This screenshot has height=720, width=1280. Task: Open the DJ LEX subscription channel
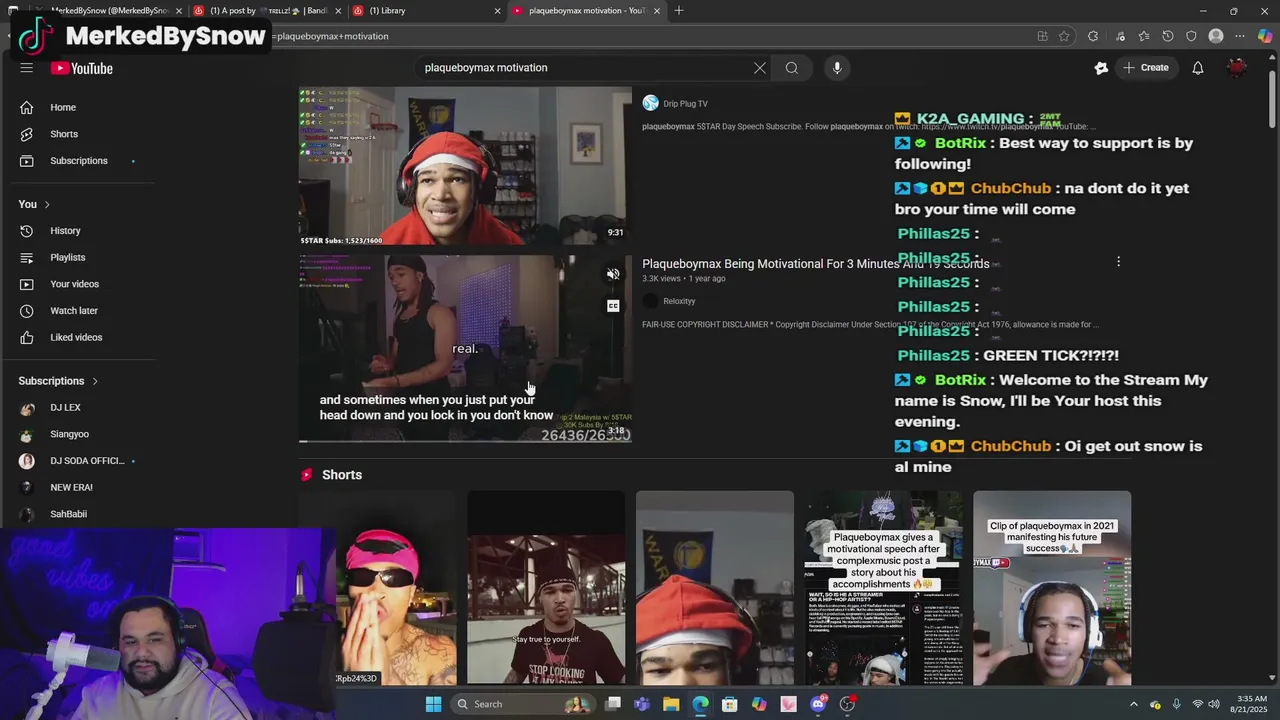(x=65, y=408)
